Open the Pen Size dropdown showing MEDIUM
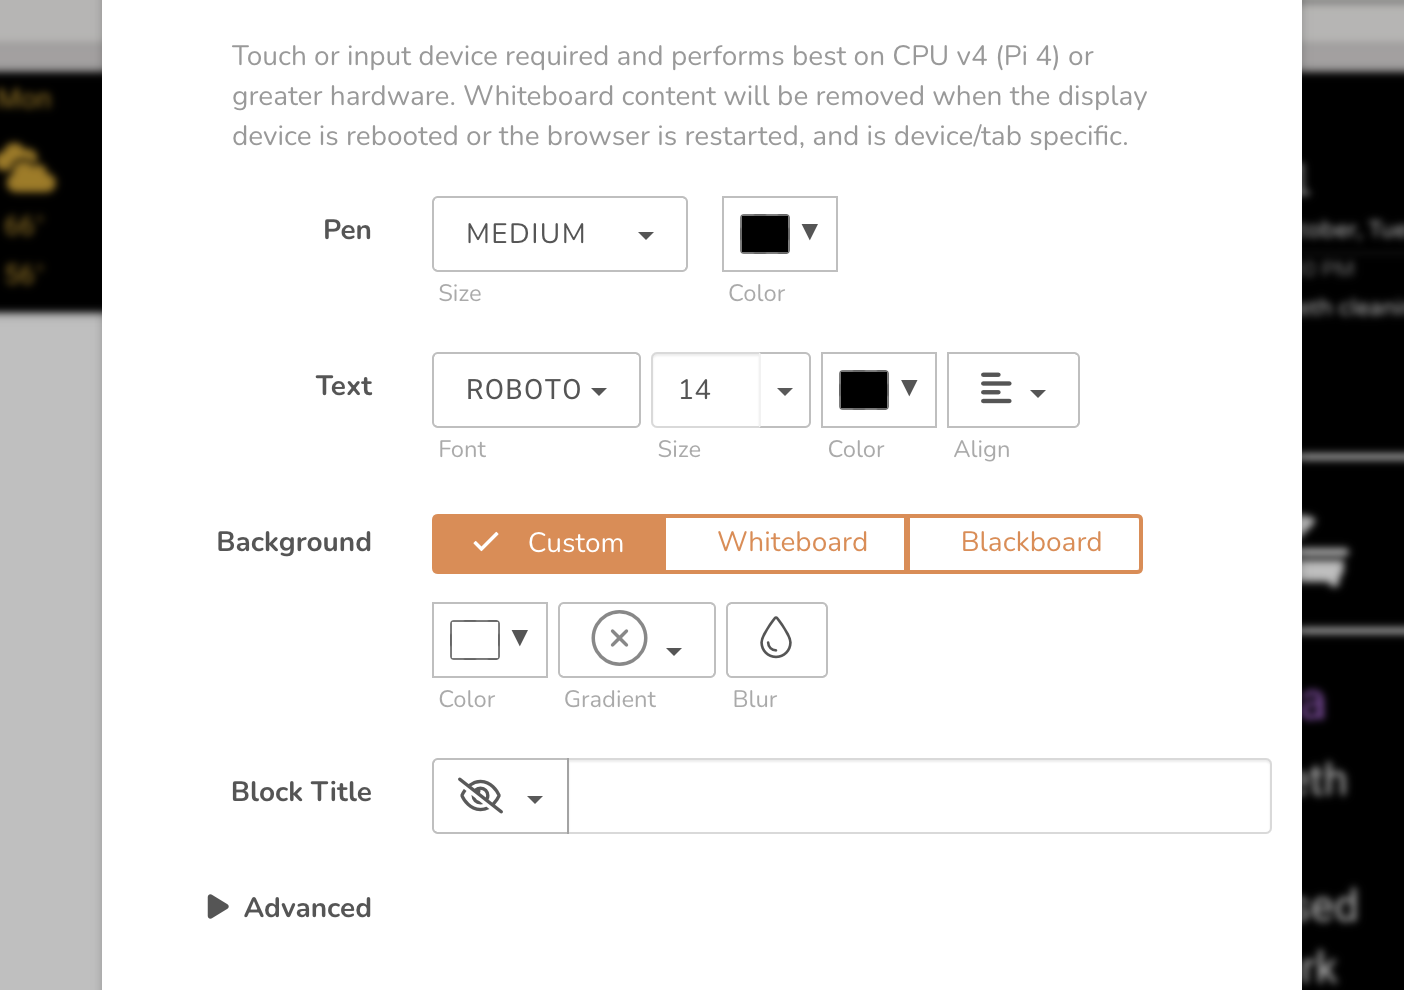 point(558,233)
